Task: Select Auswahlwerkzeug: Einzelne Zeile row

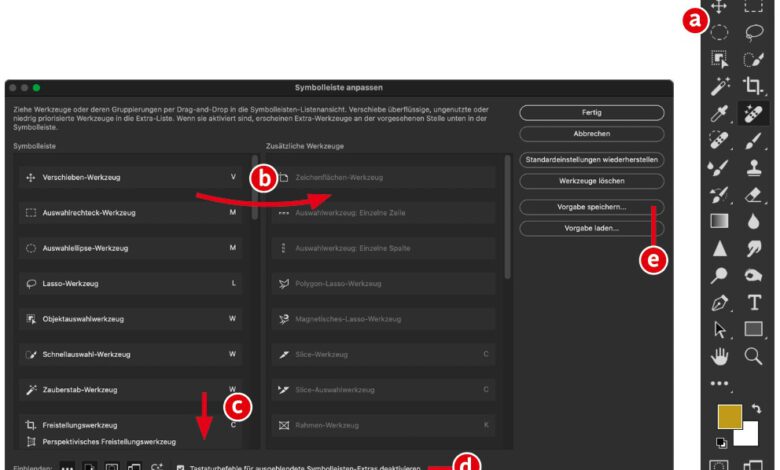Action: pyautogui.click(x=384, y=213)
